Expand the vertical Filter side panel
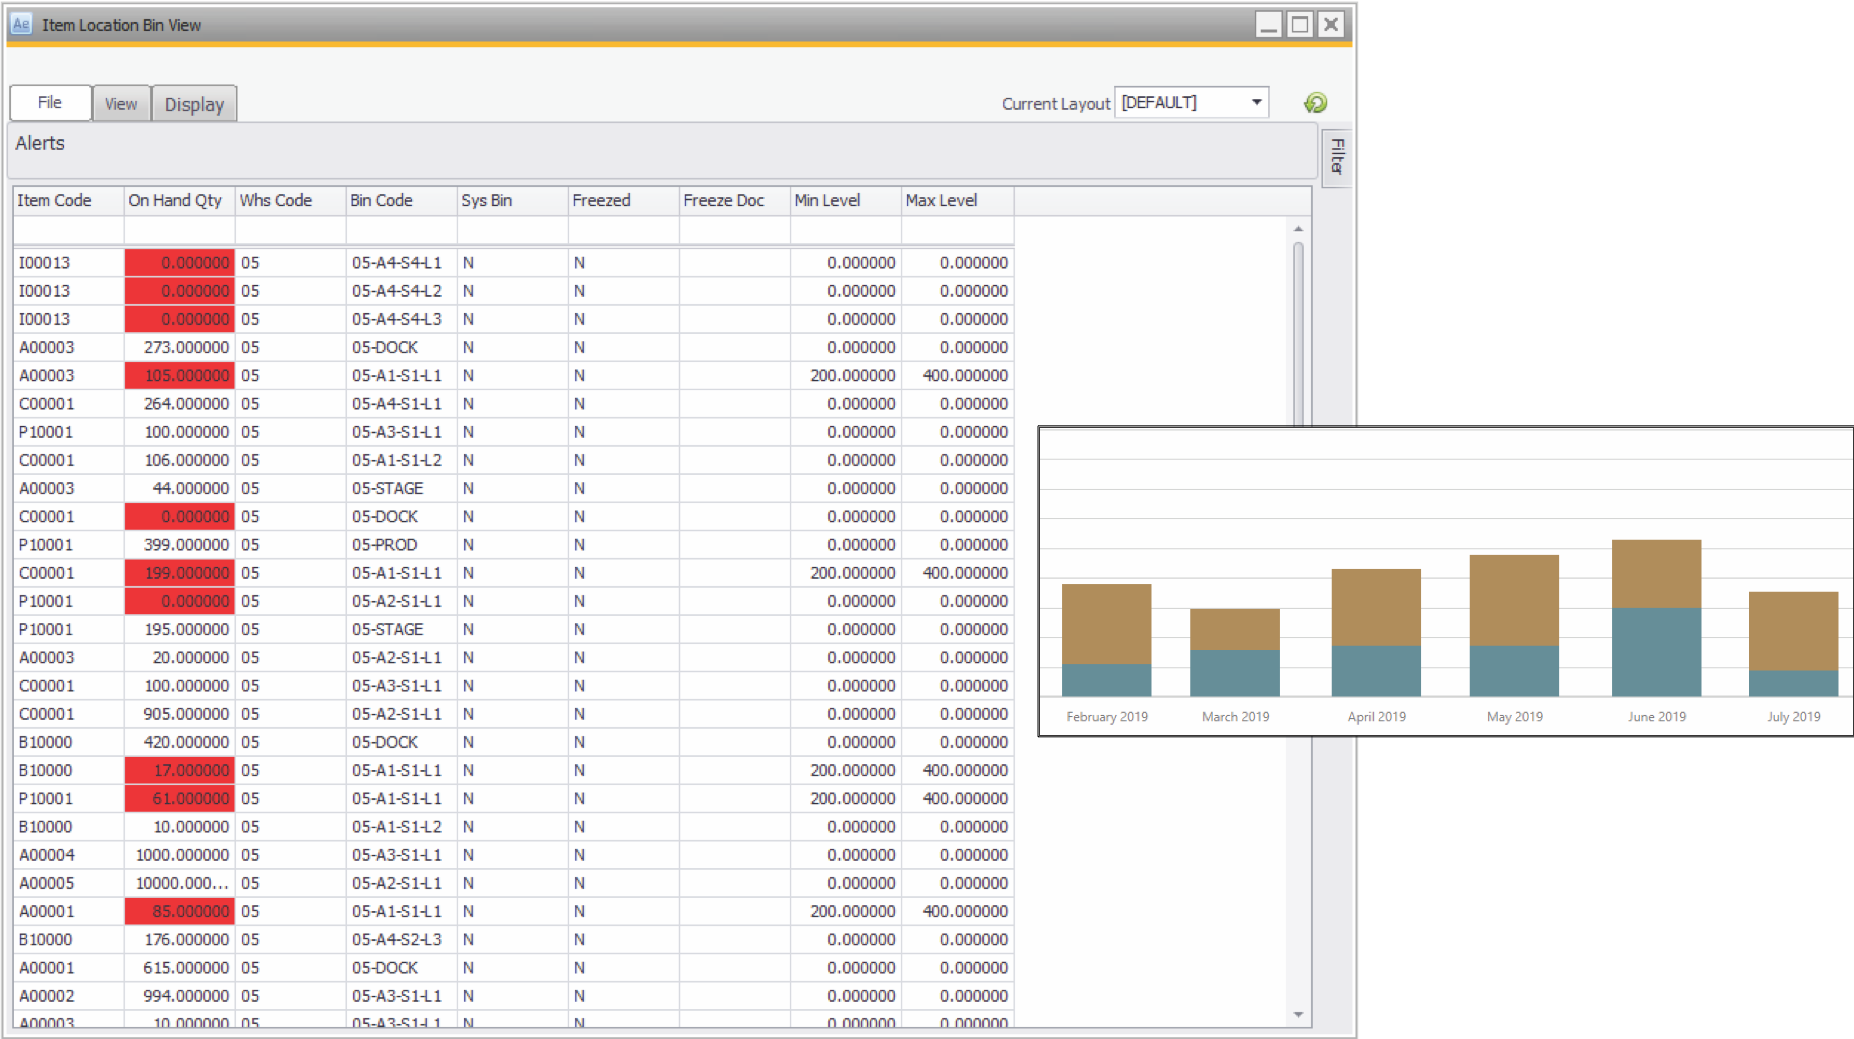 tap(1337, 157)
